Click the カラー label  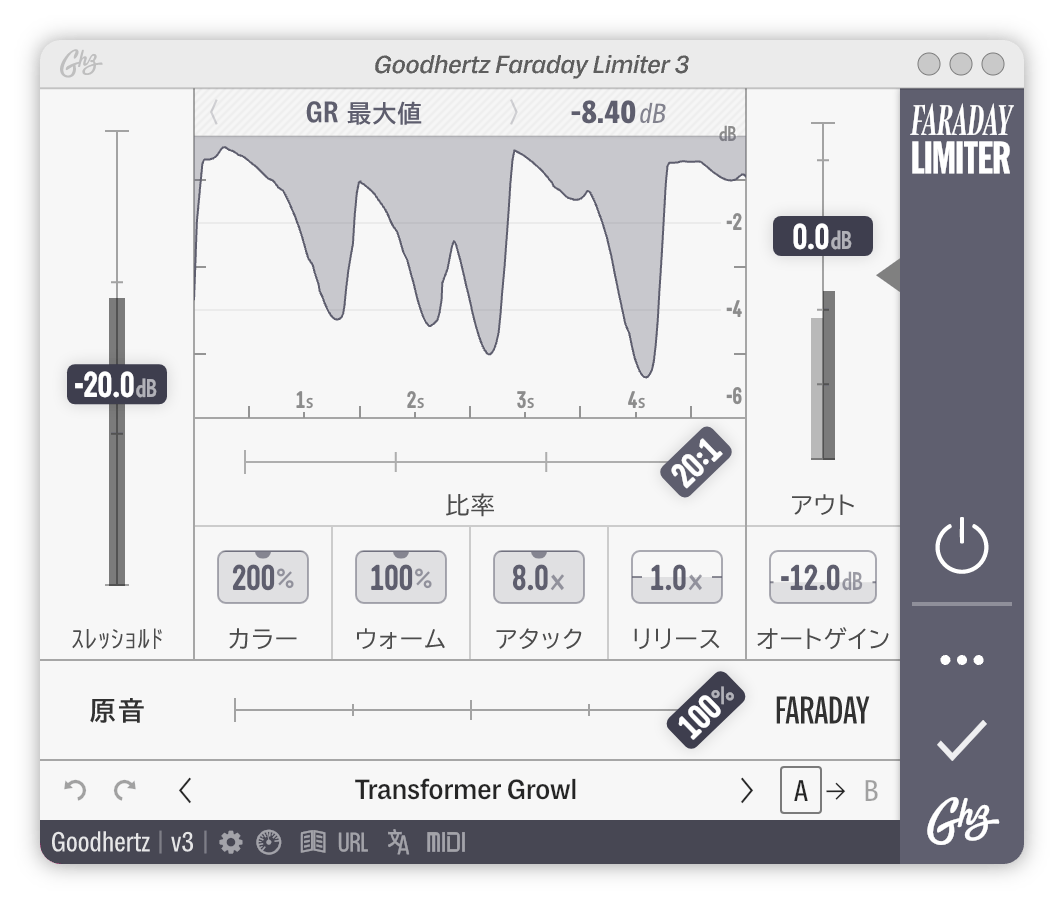pos(263,638)
